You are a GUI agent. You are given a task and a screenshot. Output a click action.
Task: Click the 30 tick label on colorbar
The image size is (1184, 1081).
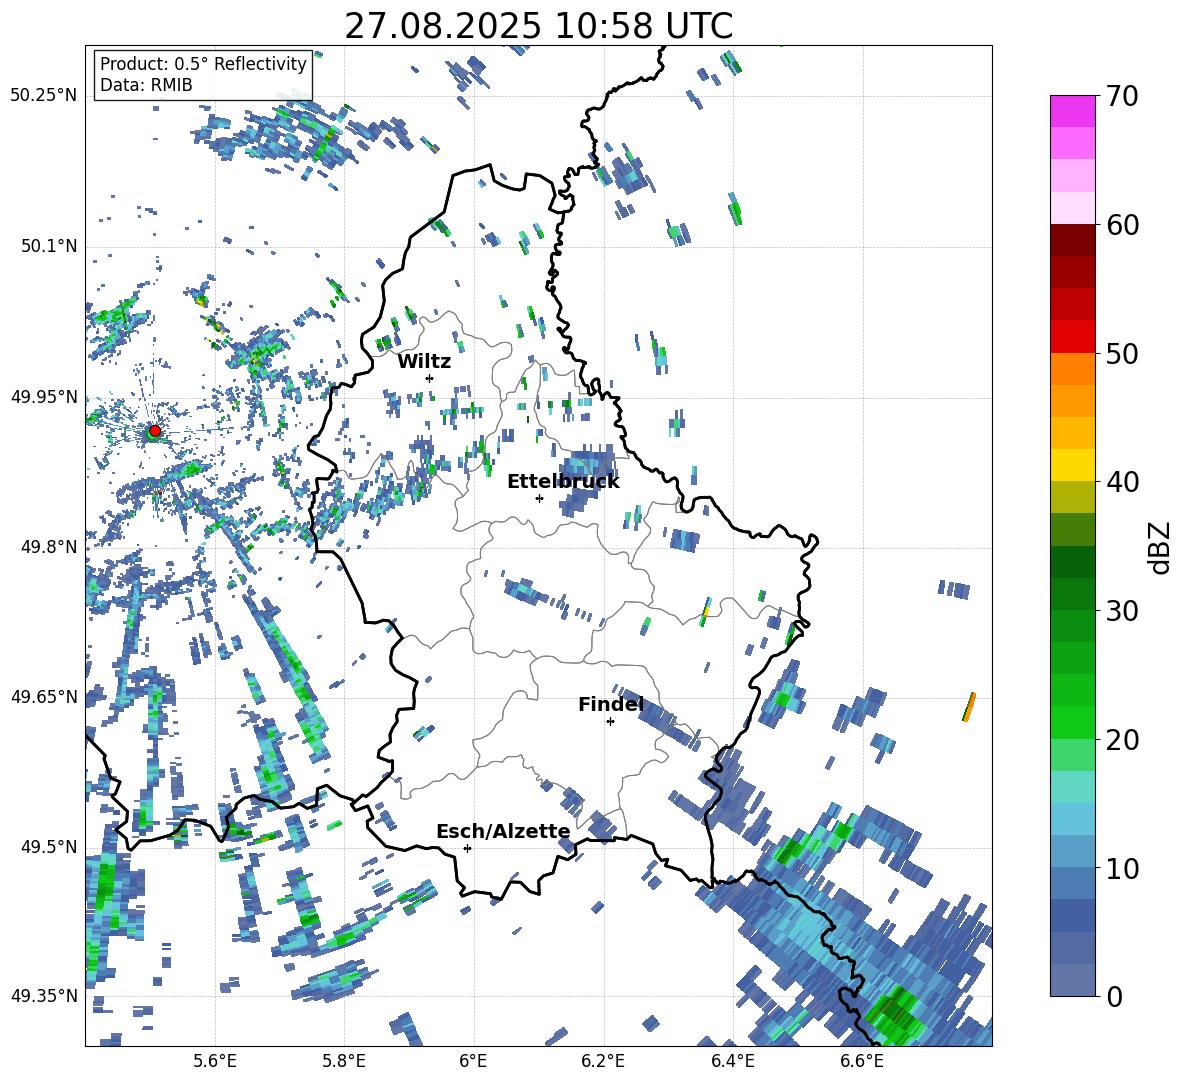tap(1122, 611)
